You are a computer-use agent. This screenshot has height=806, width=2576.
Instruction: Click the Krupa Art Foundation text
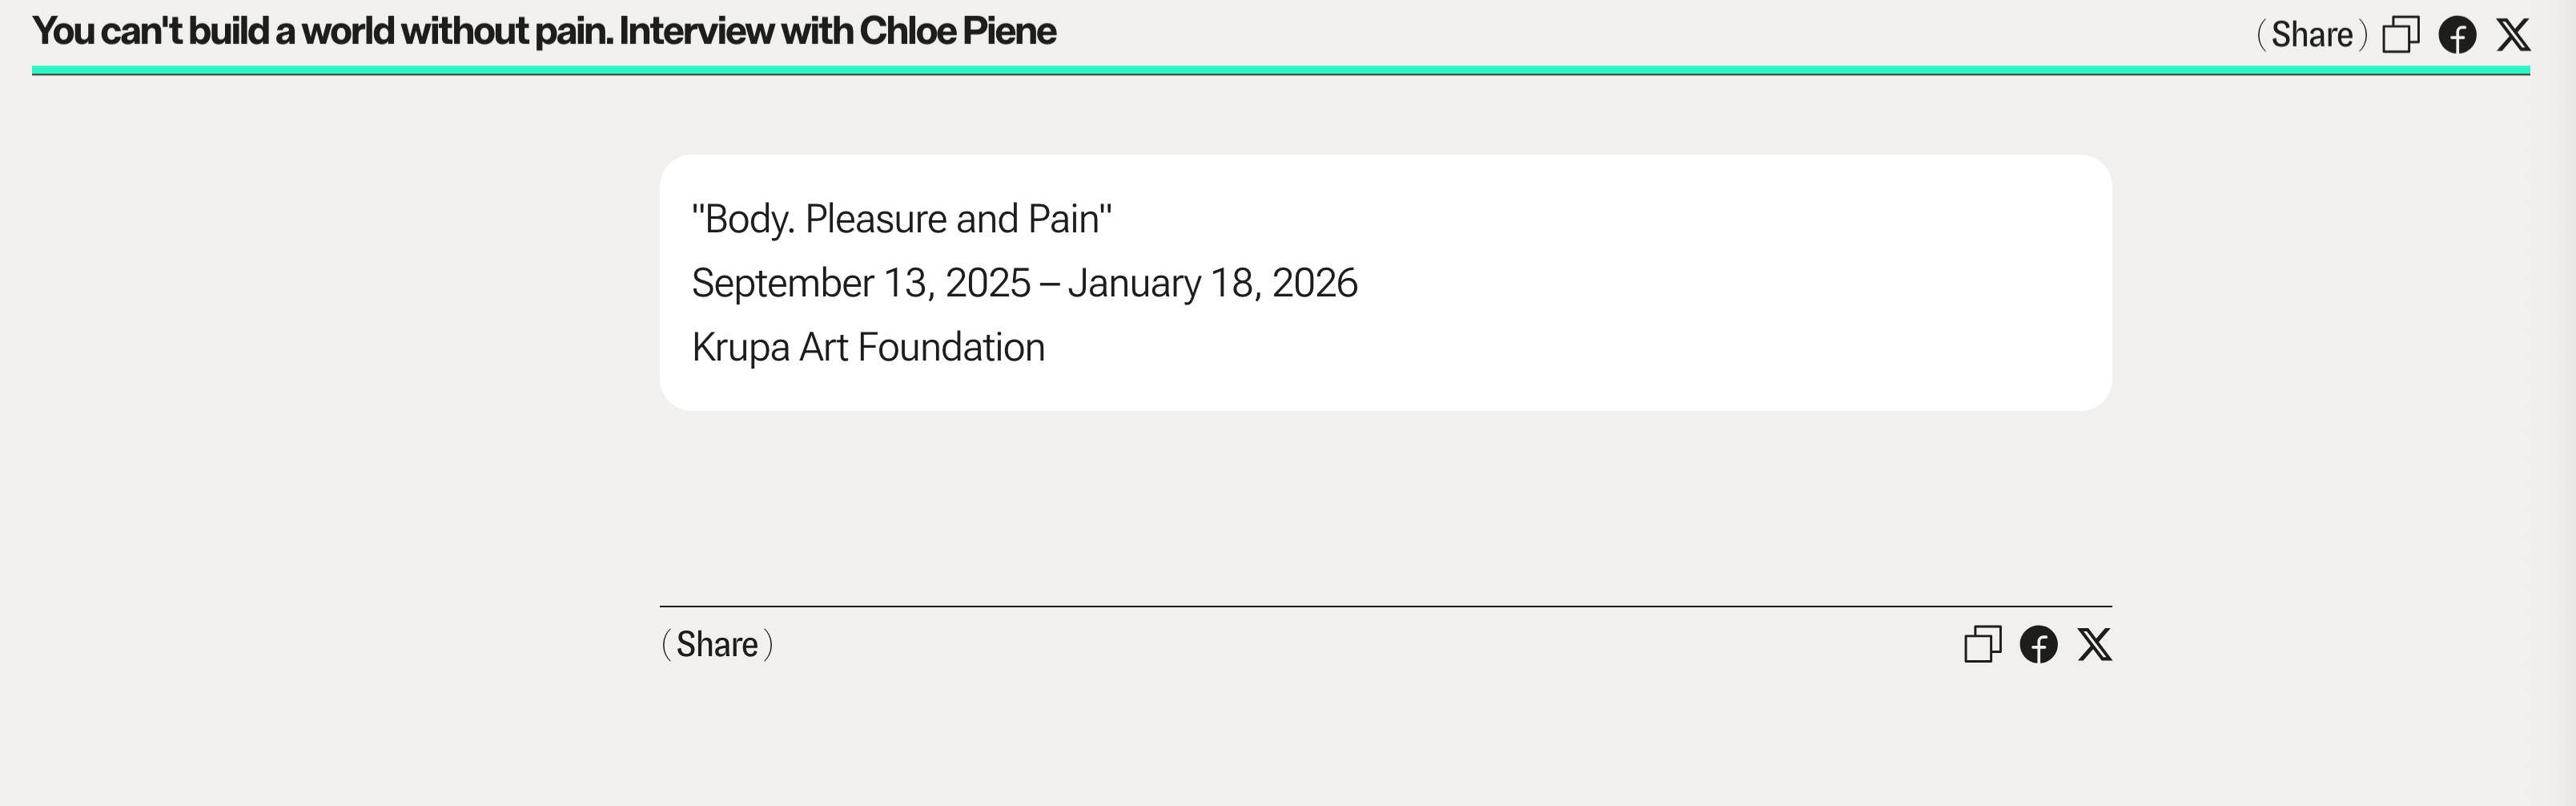coord(867,347)
